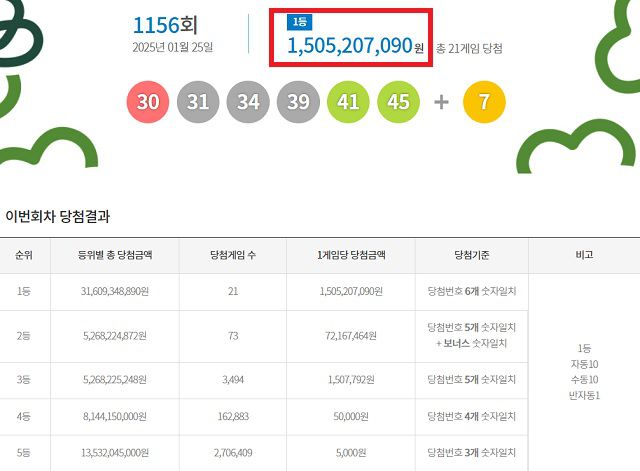Click the 3등 rank cell
This screenshot has height=471, width=640.
pos(24,380)
